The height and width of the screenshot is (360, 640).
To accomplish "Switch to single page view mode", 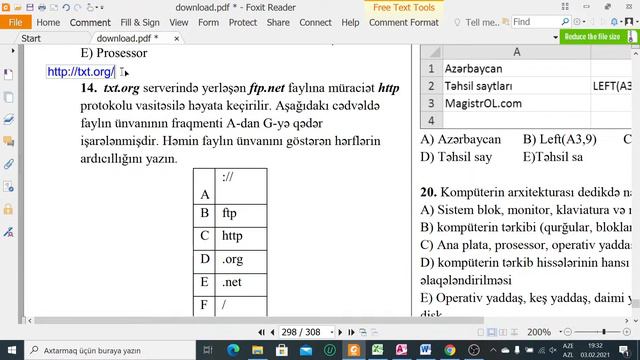I will pos(481,332).
